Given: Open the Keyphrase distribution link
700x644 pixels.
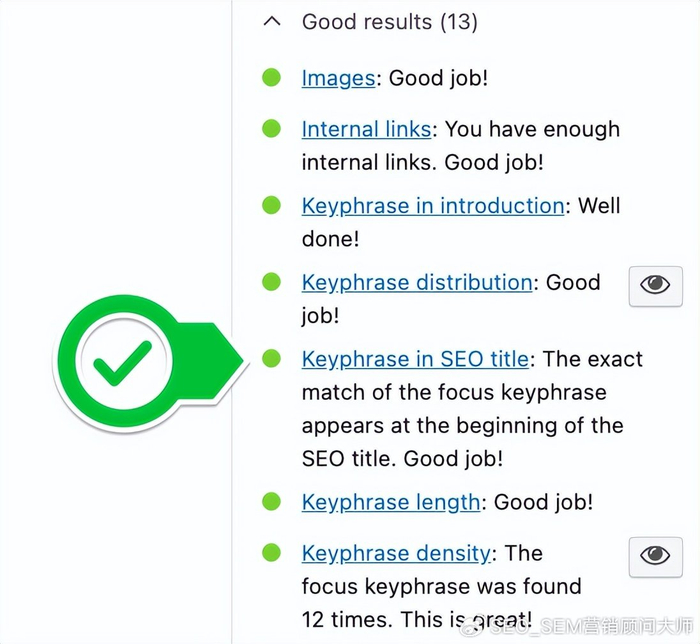Looking at the screenshot, I should click(416, 283).
